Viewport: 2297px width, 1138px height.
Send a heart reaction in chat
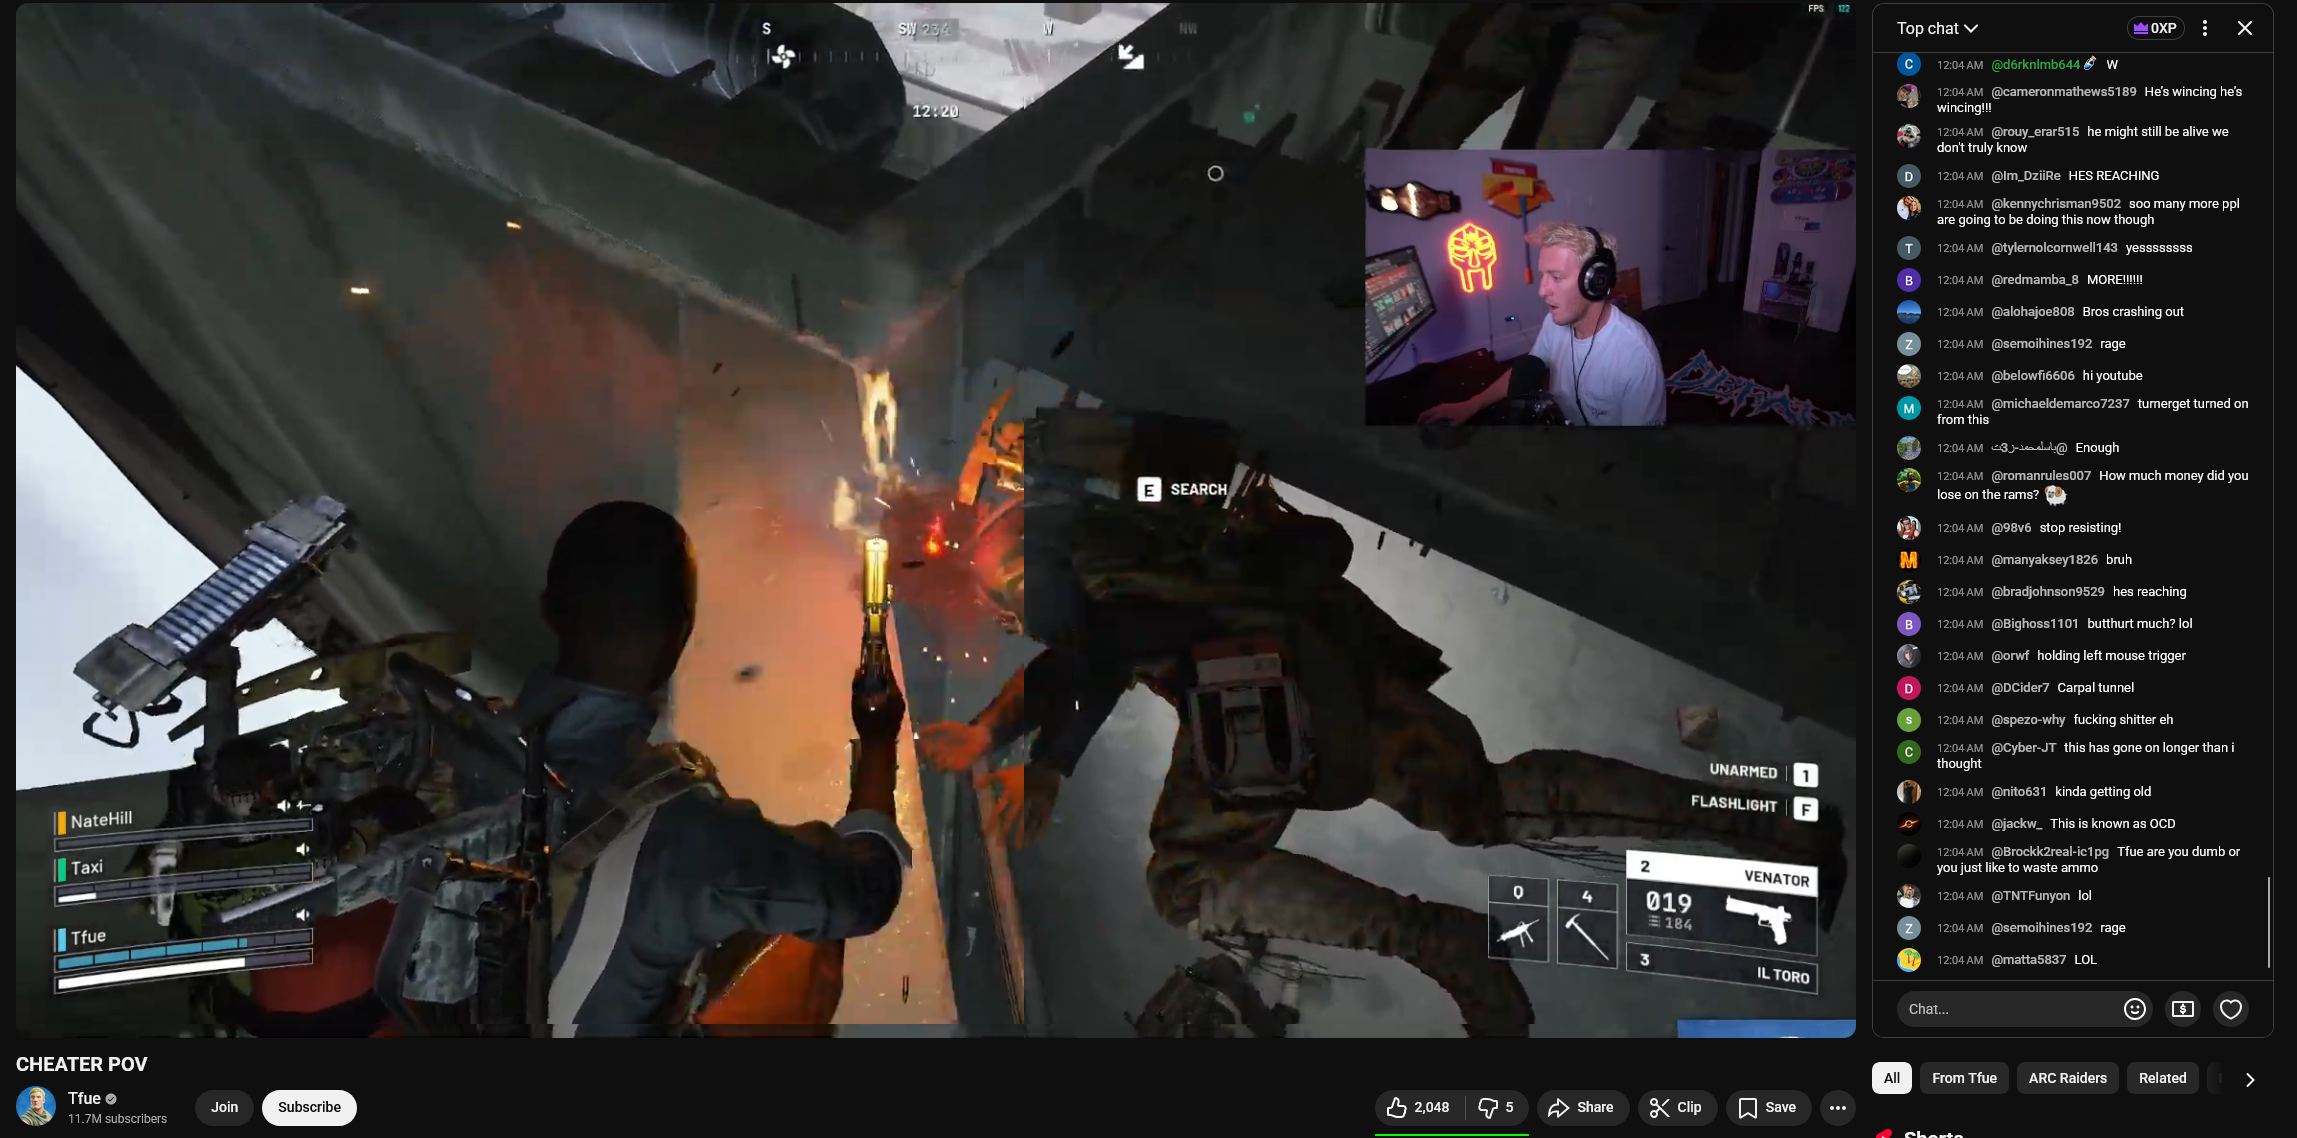click(x=2230, y=1009)
